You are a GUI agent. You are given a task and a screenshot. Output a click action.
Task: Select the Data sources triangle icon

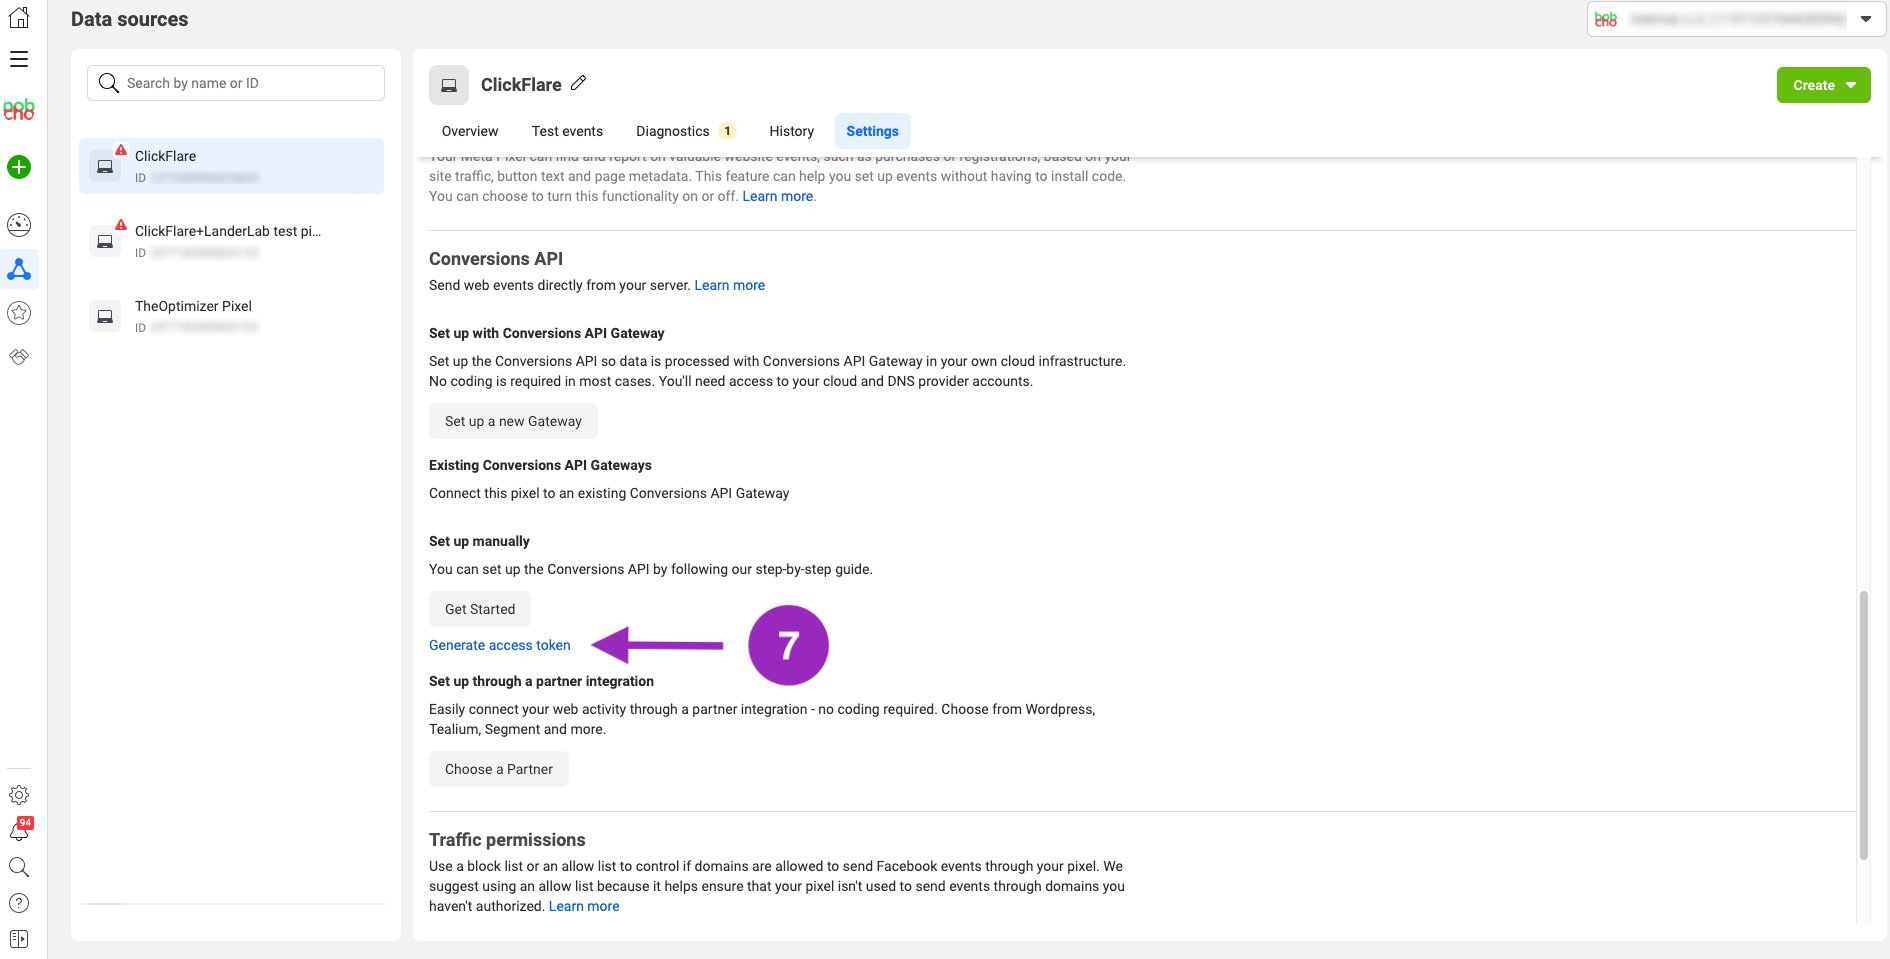click(19, 269)
